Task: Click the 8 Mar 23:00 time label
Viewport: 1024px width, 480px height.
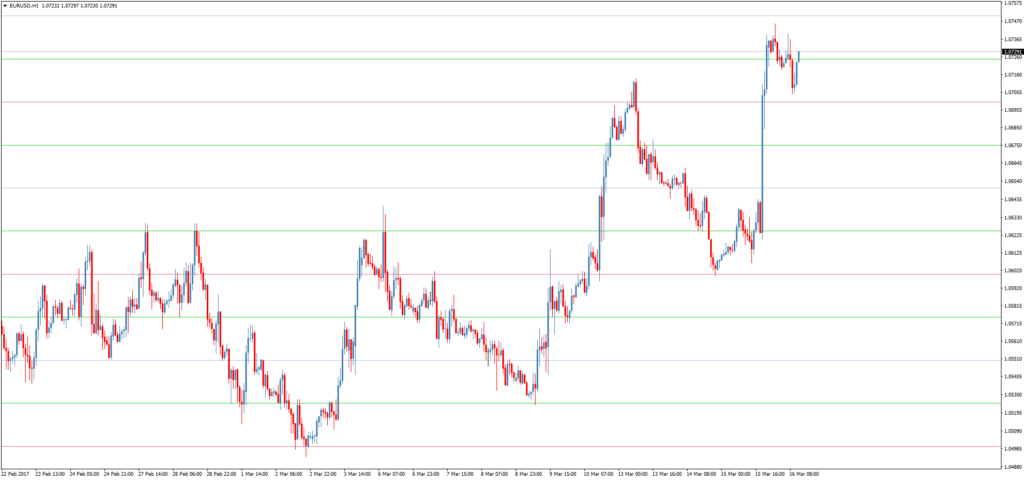Action: pyautogui.click(x=529, y=474)
